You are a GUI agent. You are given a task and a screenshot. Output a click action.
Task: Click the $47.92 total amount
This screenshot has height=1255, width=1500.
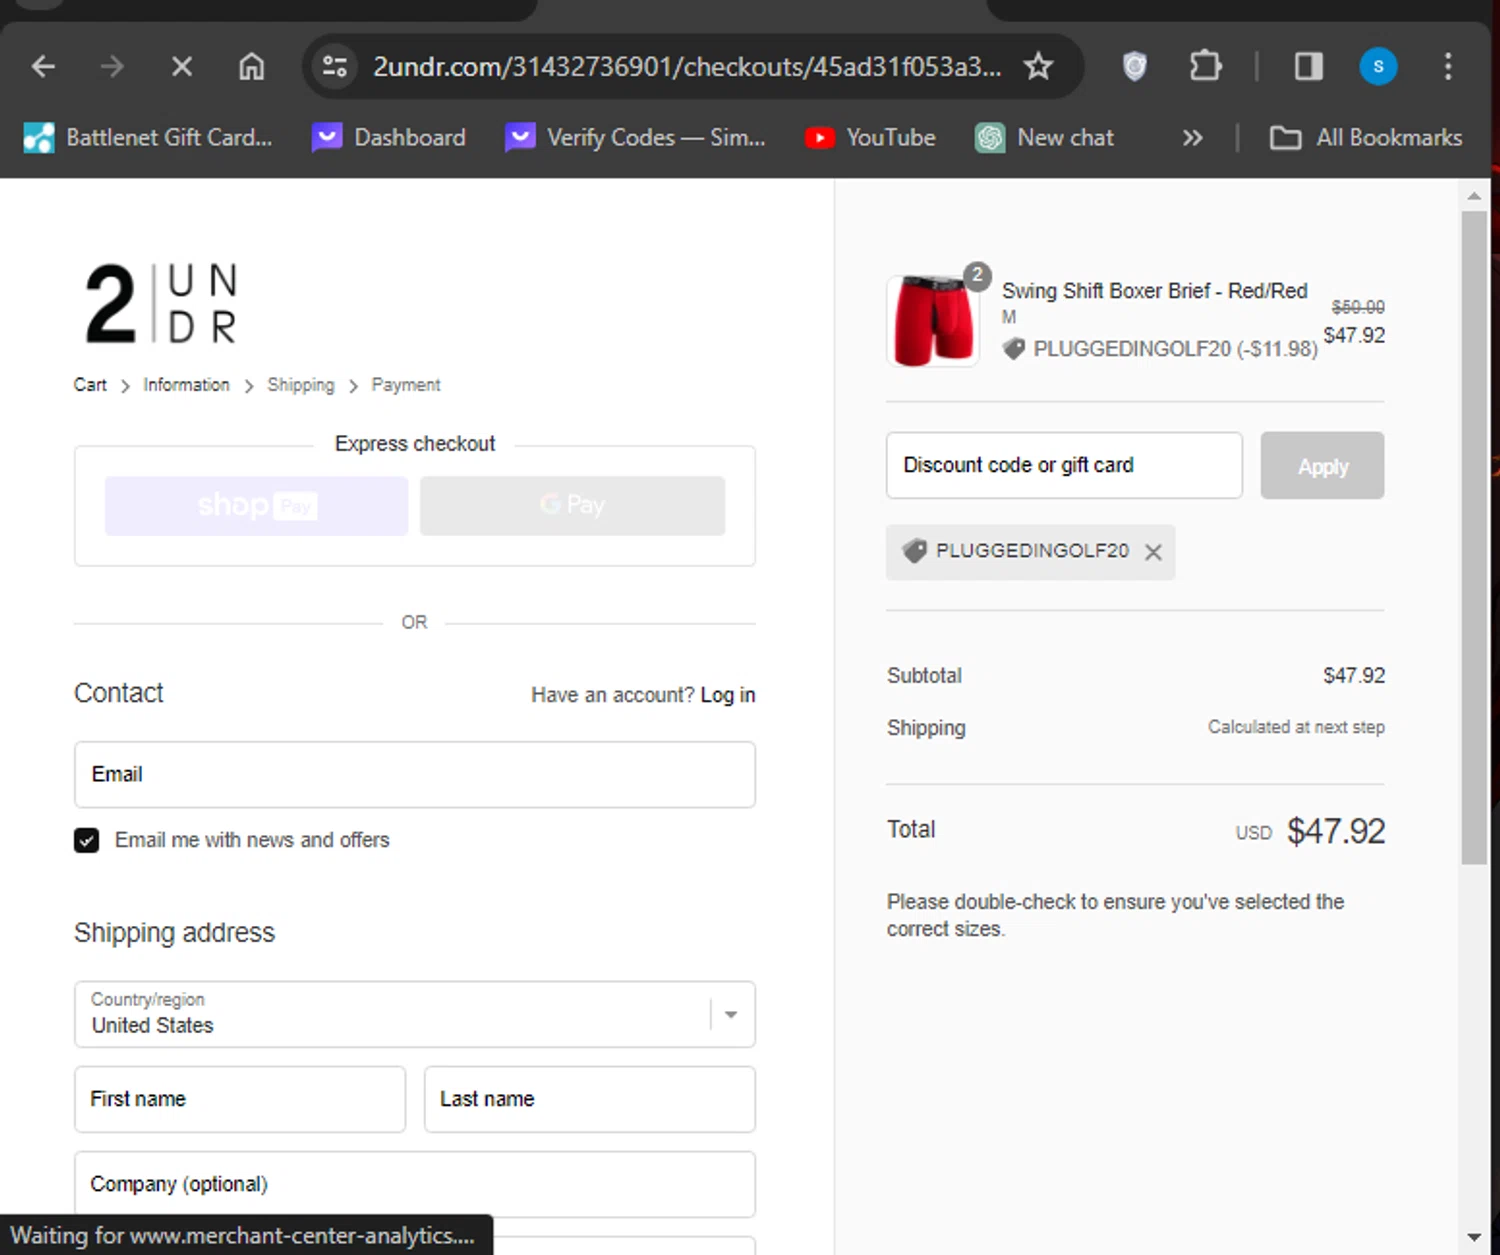[1336, 831]
